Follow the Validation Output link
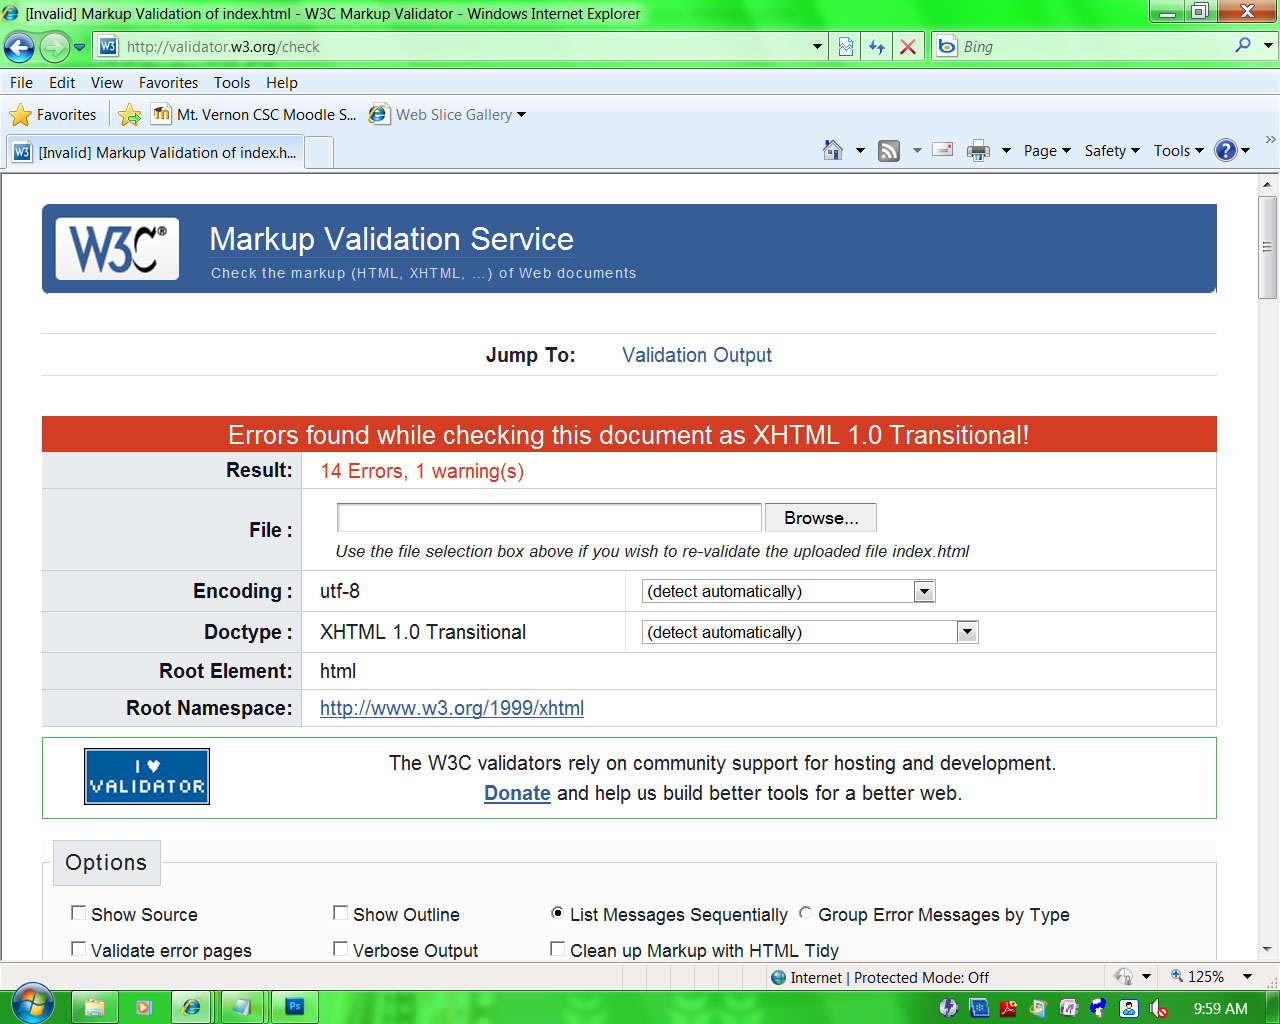Viewport: 1280px width, 1024px height. click(x=696, y=355)
